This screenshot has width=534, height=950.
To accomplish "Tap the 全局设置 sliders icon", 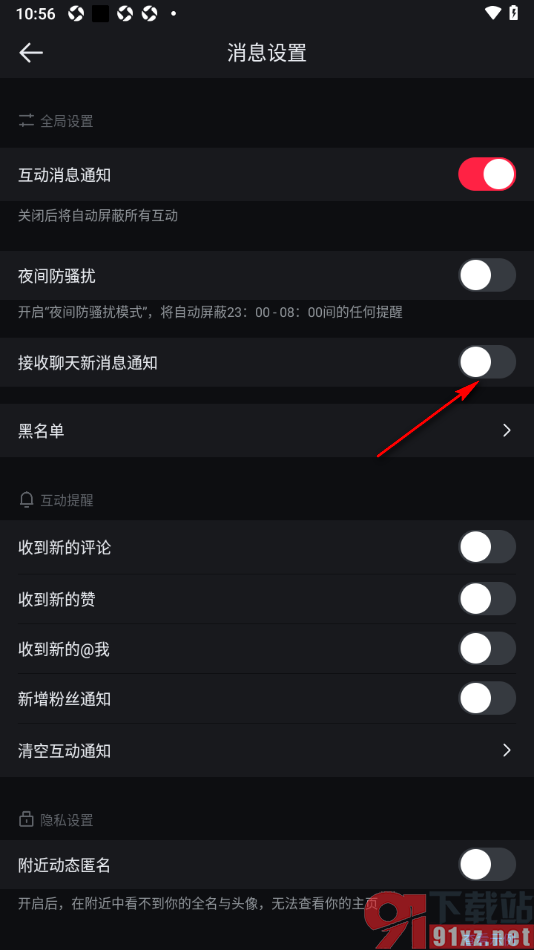I will pos(26,121).
